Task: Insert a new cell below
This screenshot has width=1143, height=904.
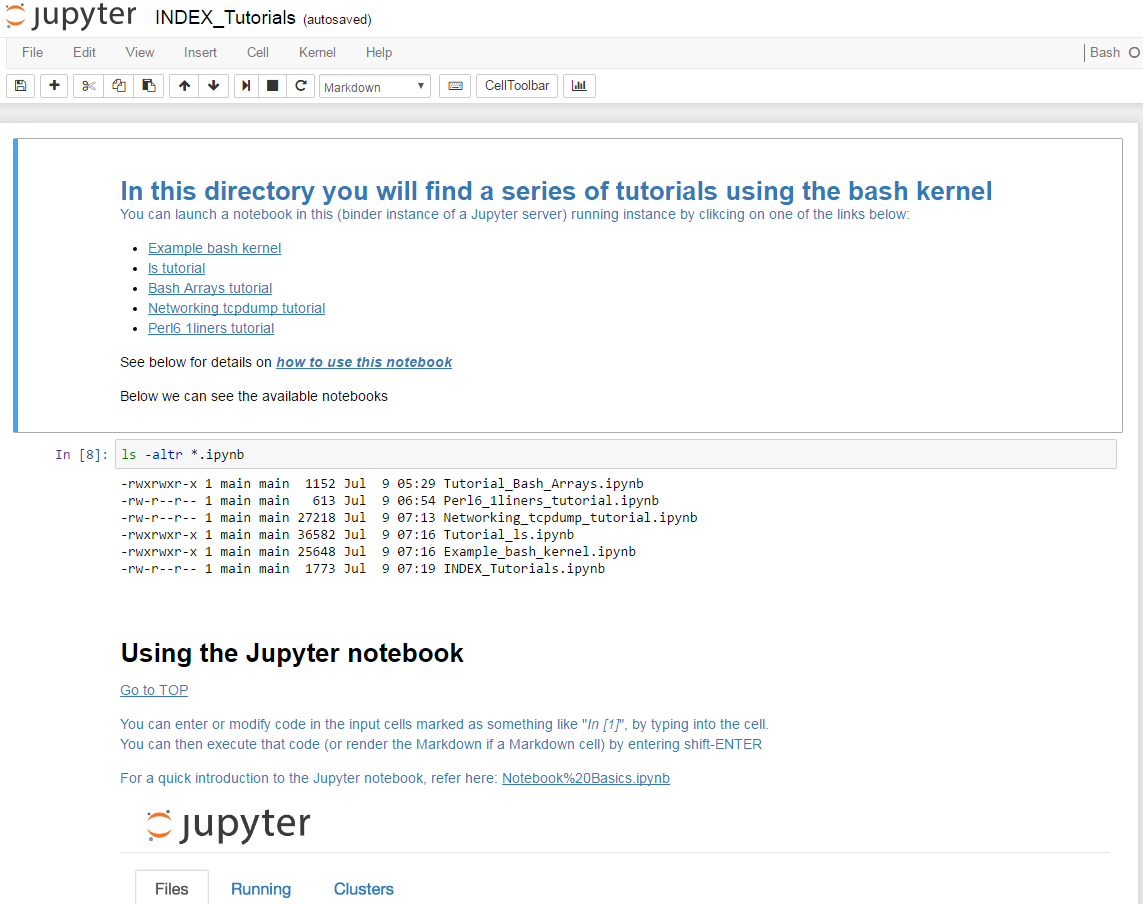Action: click(x=54, y=85)
